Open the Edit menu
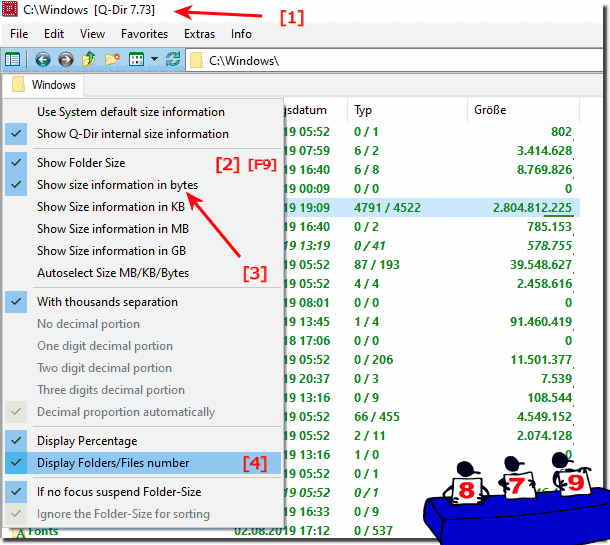The width and height of the screenshot is (610, 545). tap(54, 34)
